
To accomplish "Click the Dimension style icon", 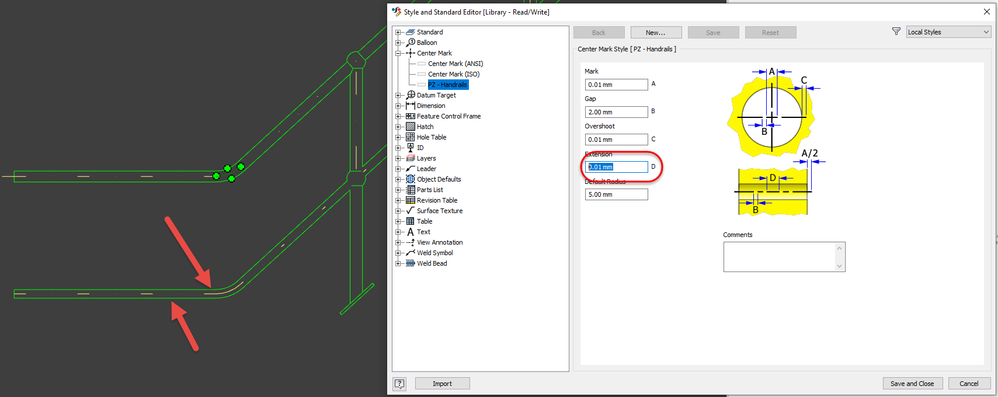I will tap(410, 106).
